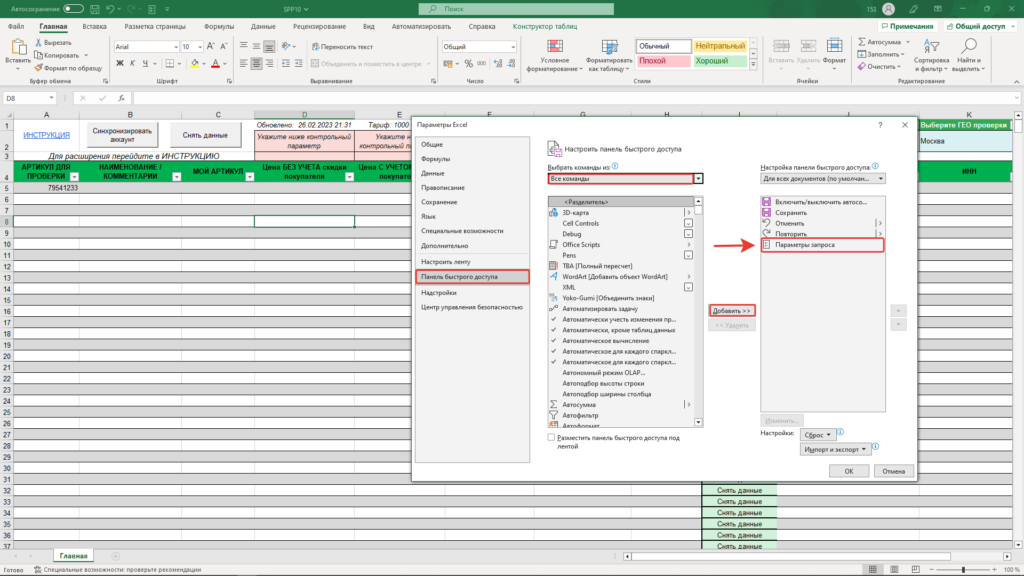Image resolution: width=1024 pixels, height=576 pixels.
Task: Toggle bold Ж formatting
Action: click(x=120, y=63)
